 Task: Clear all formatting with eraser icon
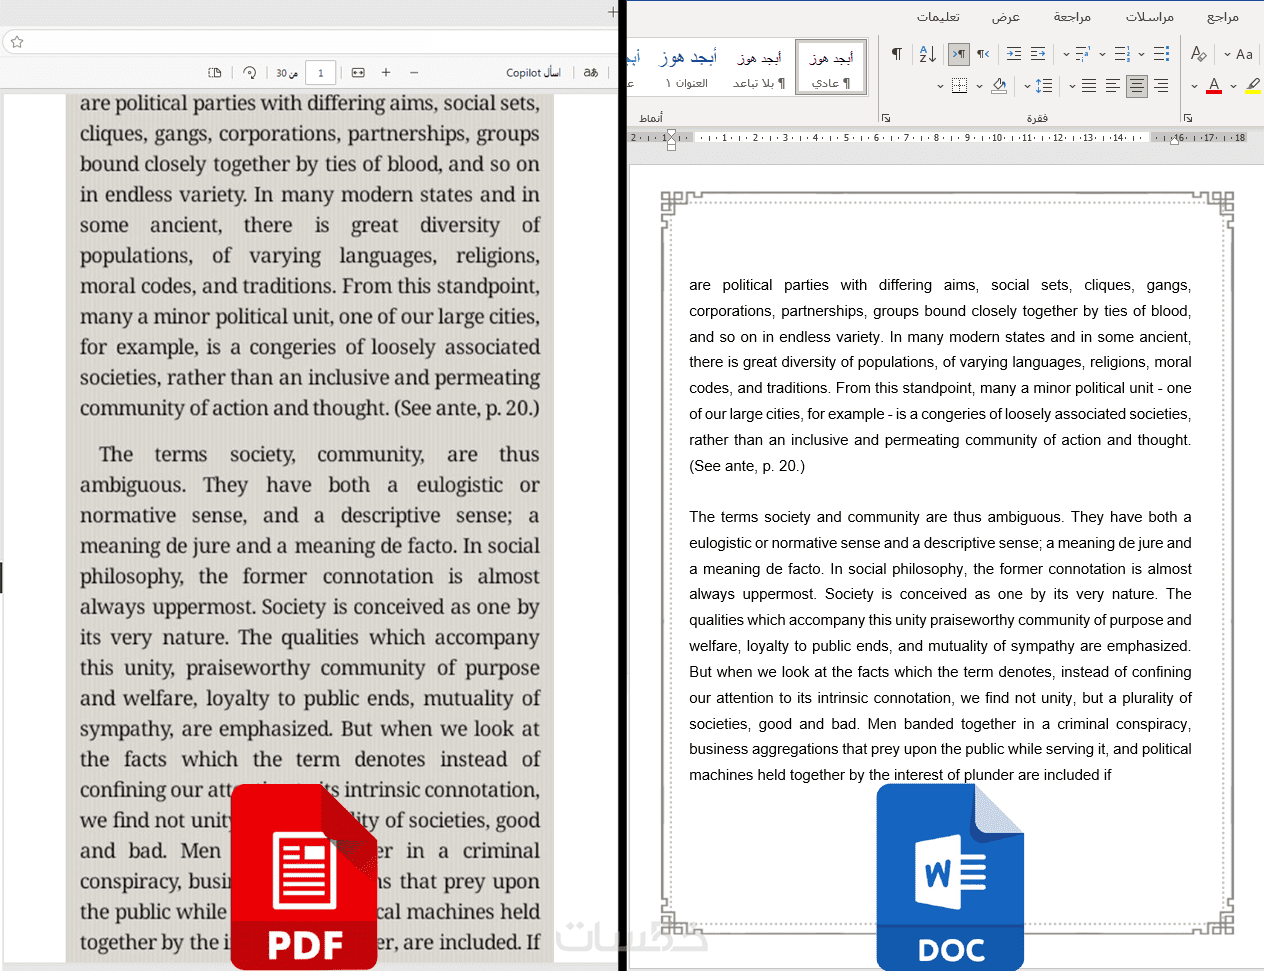[x=1199, y=54]
